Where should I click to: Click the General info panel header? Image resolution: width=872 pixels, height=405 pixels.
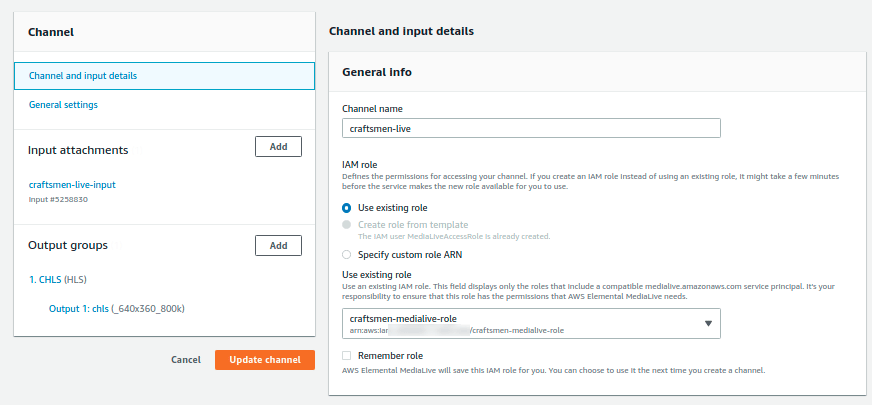377,73
